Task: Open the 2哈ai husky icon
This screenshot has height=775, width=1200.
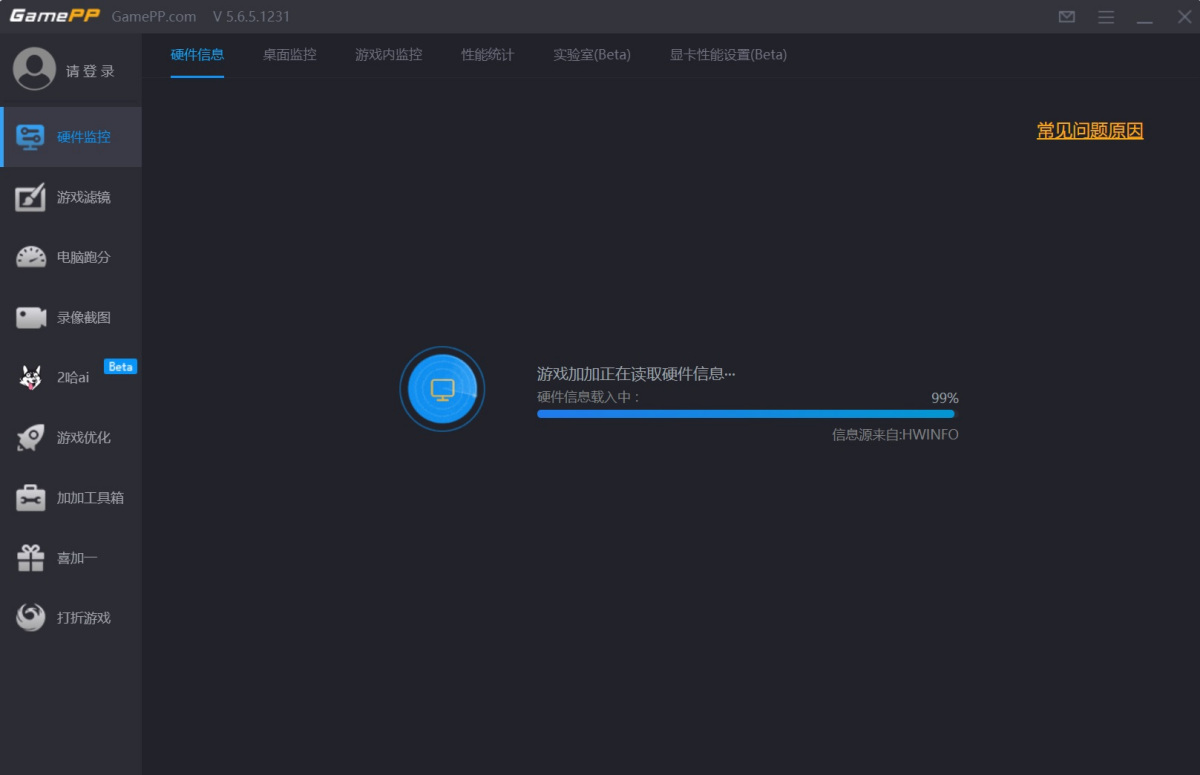Action: coord(31,378)
